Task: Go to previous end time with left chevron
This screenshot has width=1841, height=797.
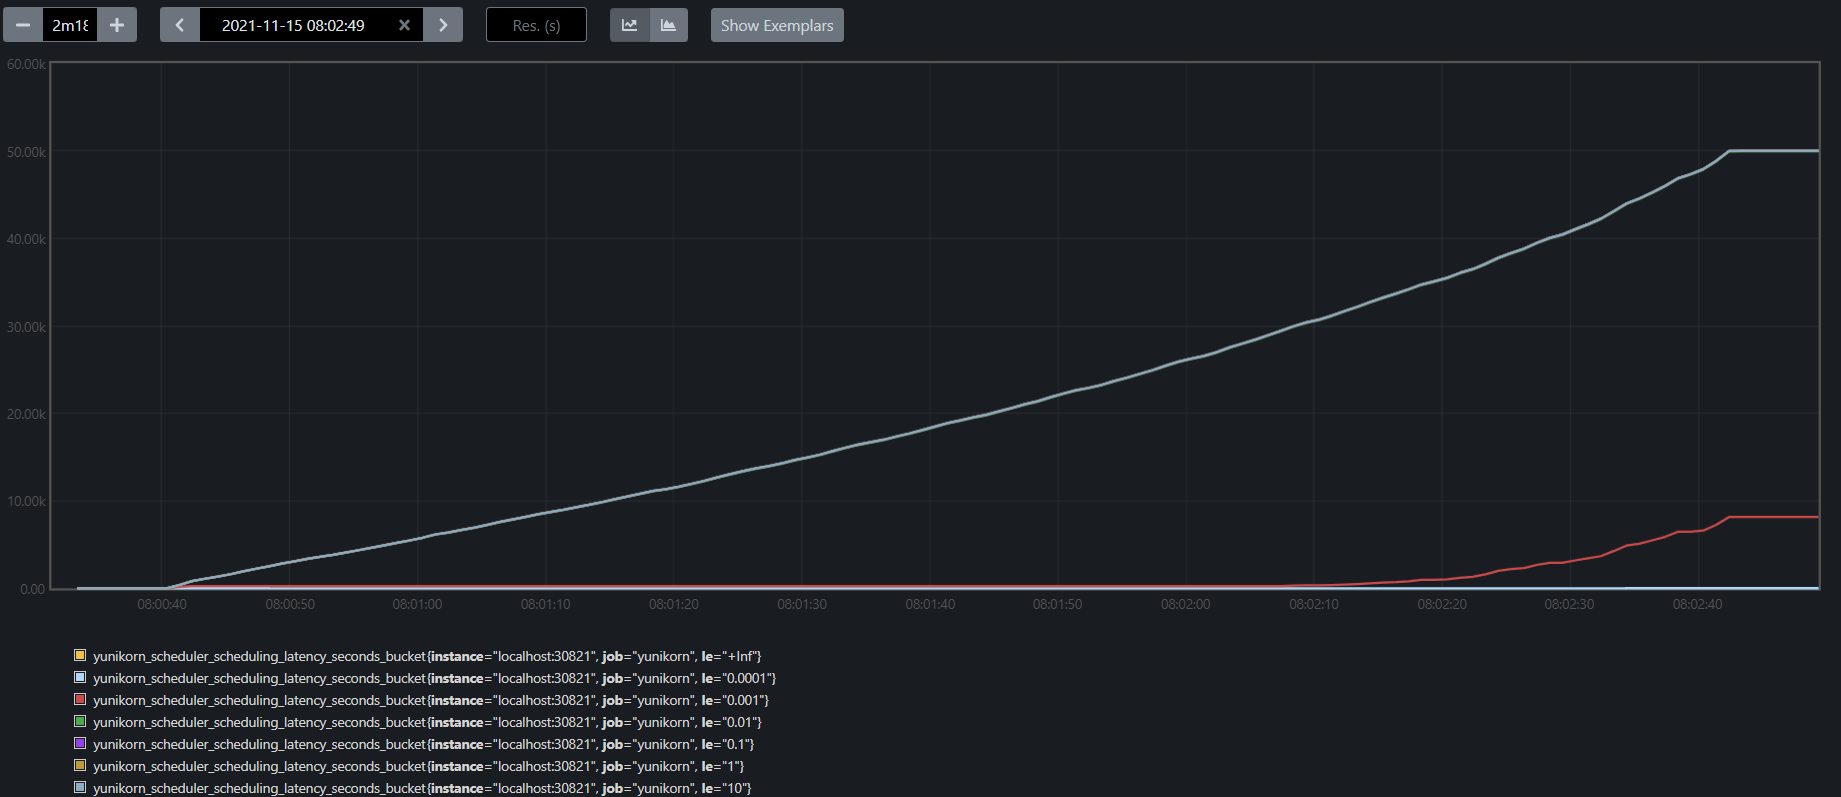Action: [x=180, y=25]
